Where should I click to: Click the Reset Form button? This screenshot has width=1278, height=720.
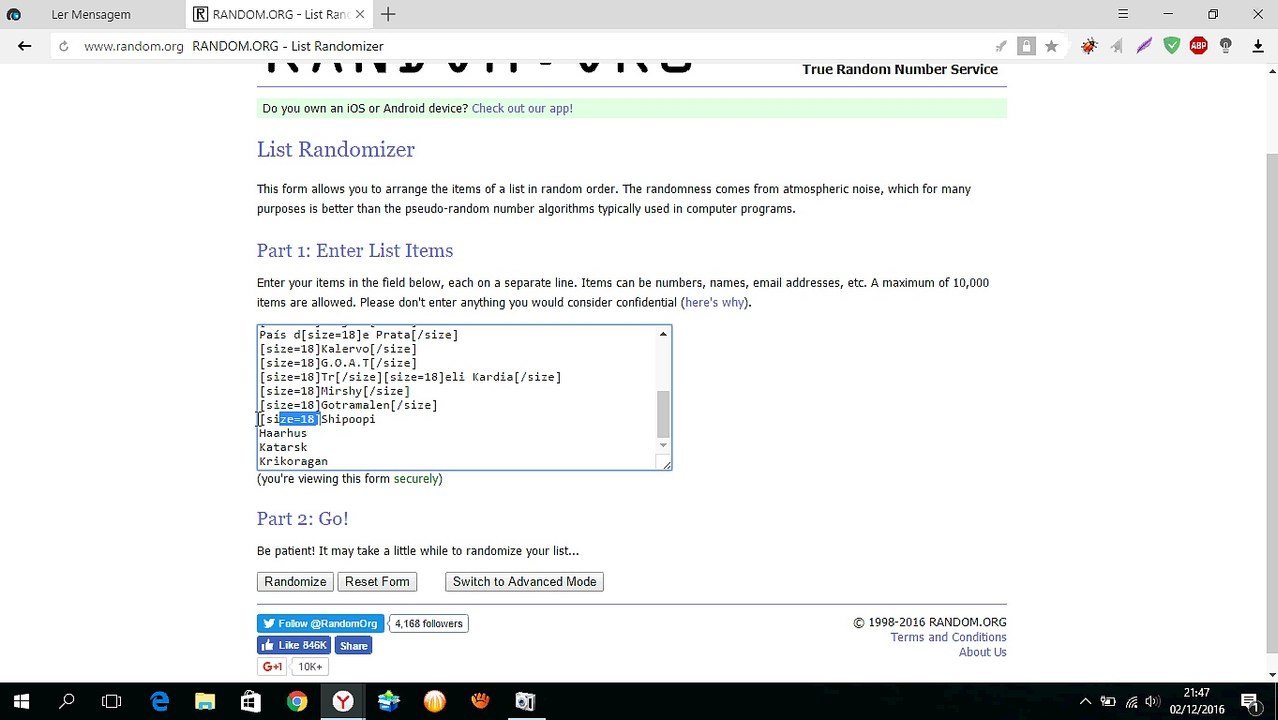(x=377, y=582)
